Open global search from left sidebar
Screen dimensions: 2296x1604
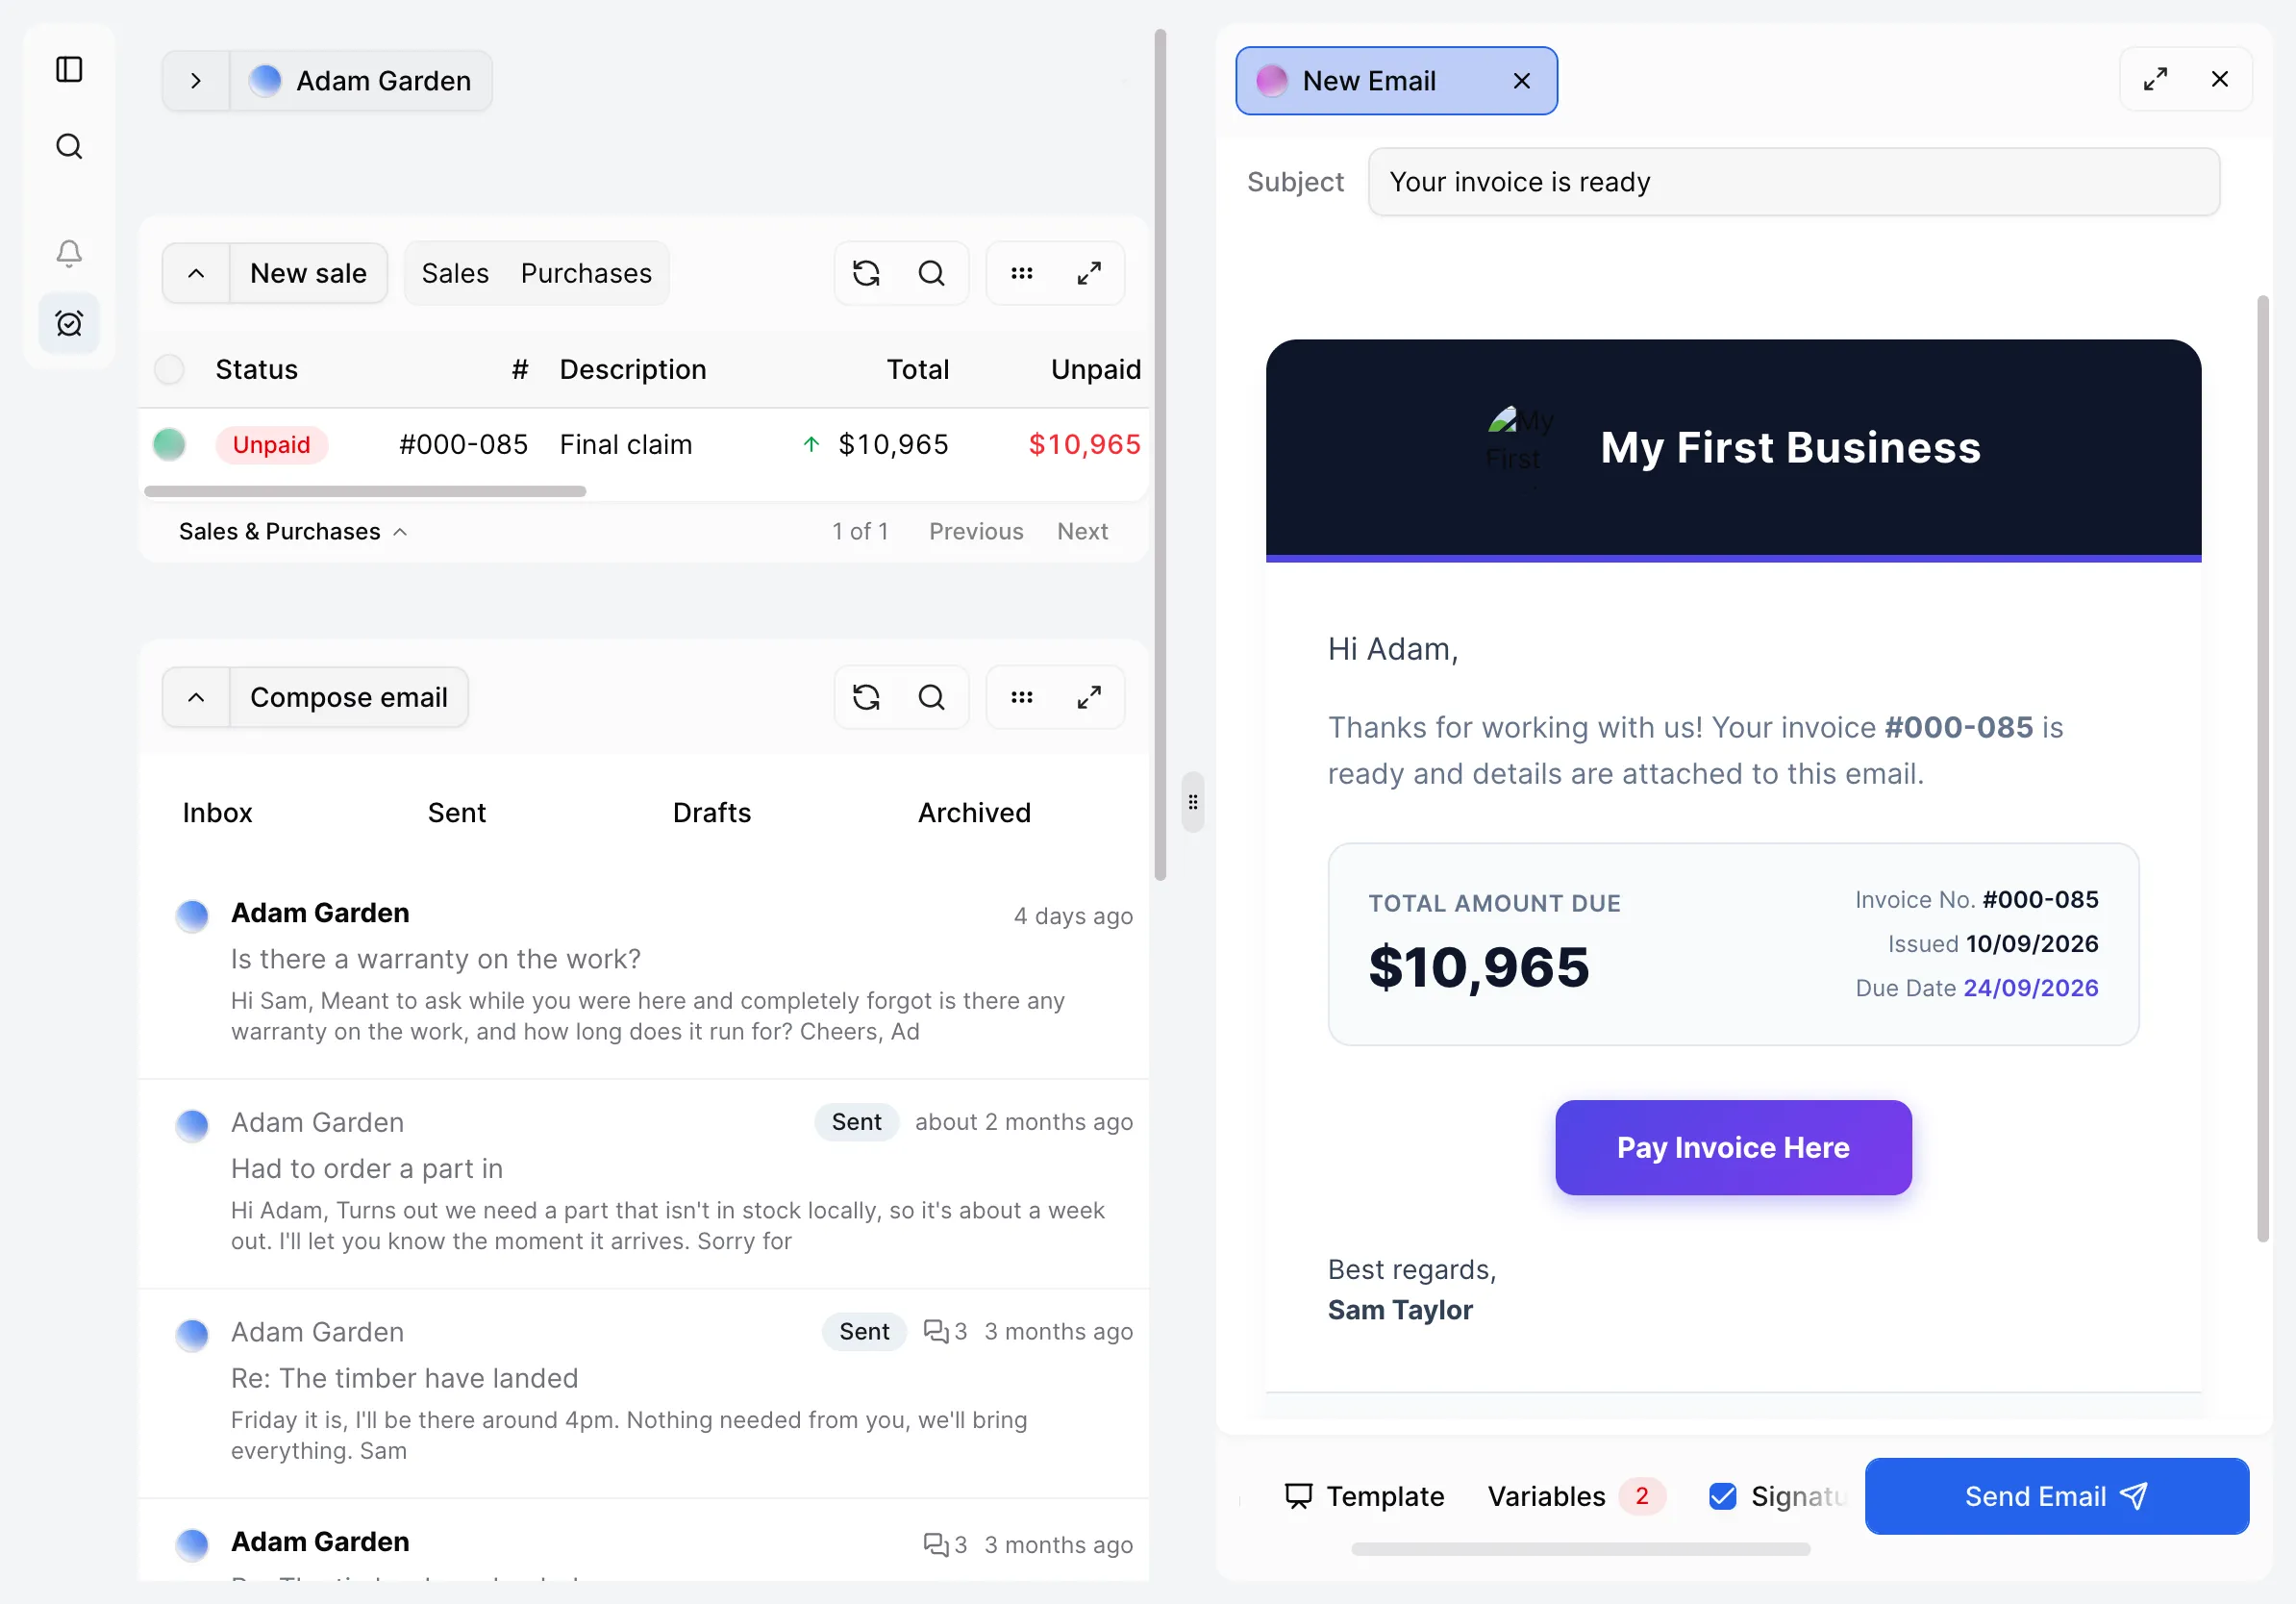69,146
